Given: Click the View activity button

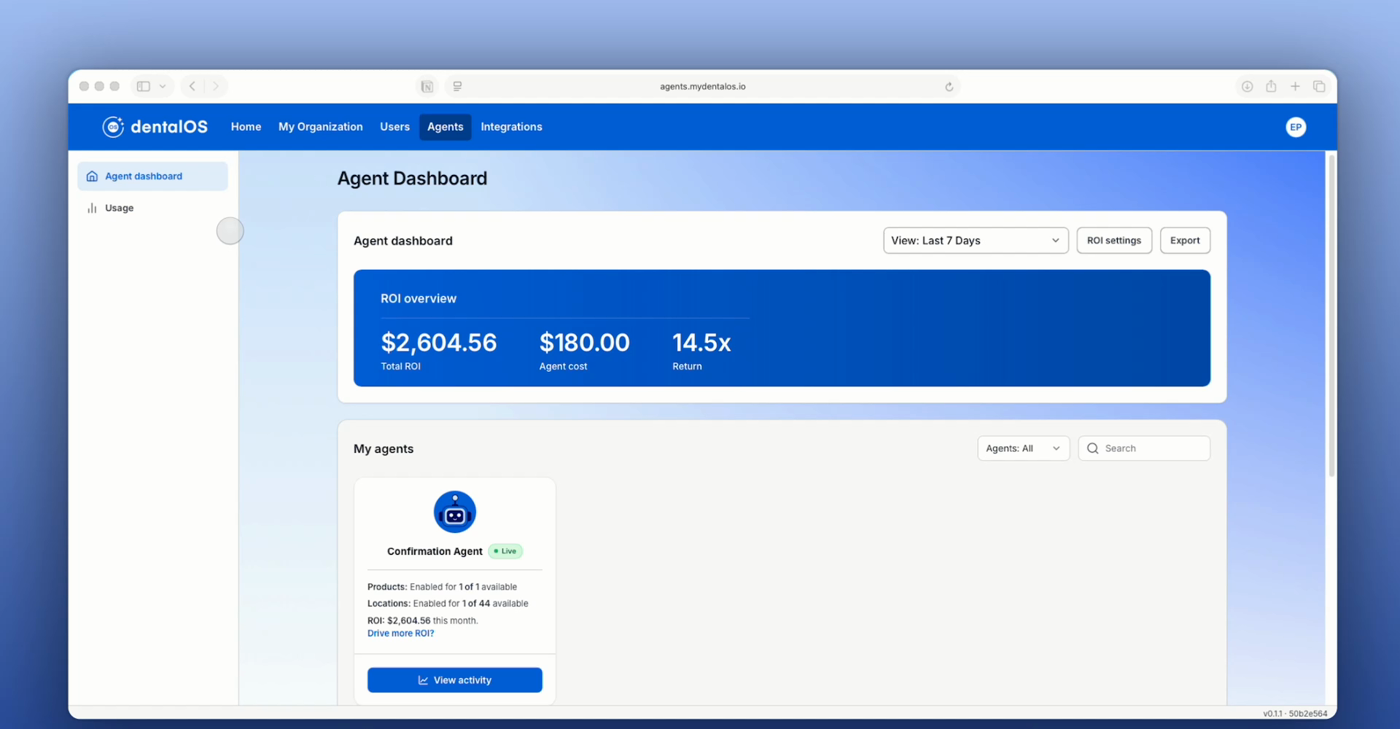Looking at the screenshot, I should pos(455,680).
